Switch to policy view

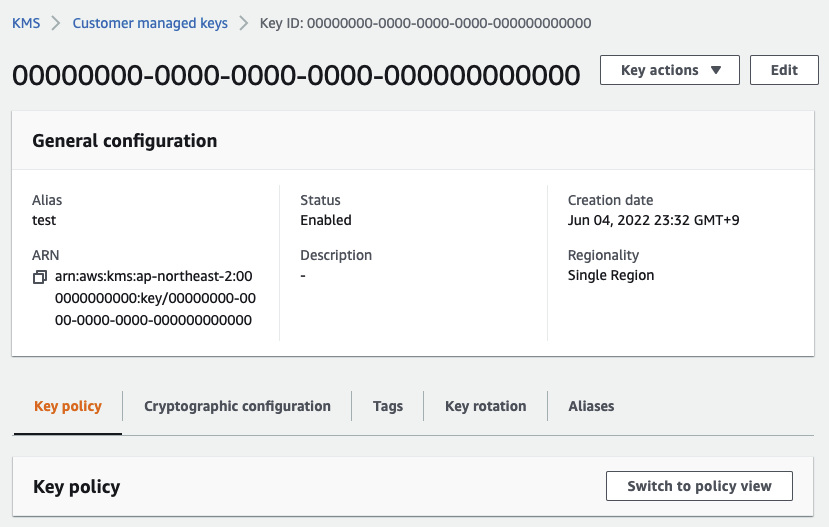click(699, 486)
